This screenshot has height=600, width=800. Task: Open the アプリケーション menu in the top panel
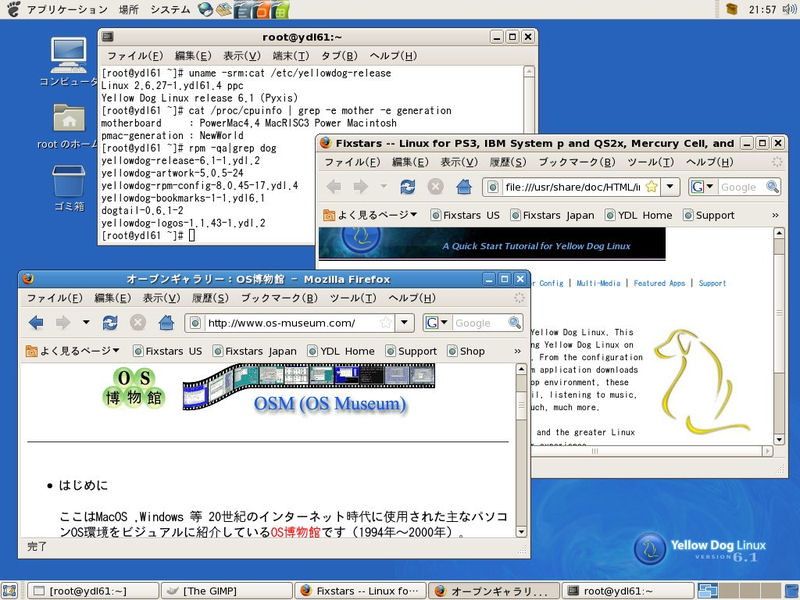(67, 9)
